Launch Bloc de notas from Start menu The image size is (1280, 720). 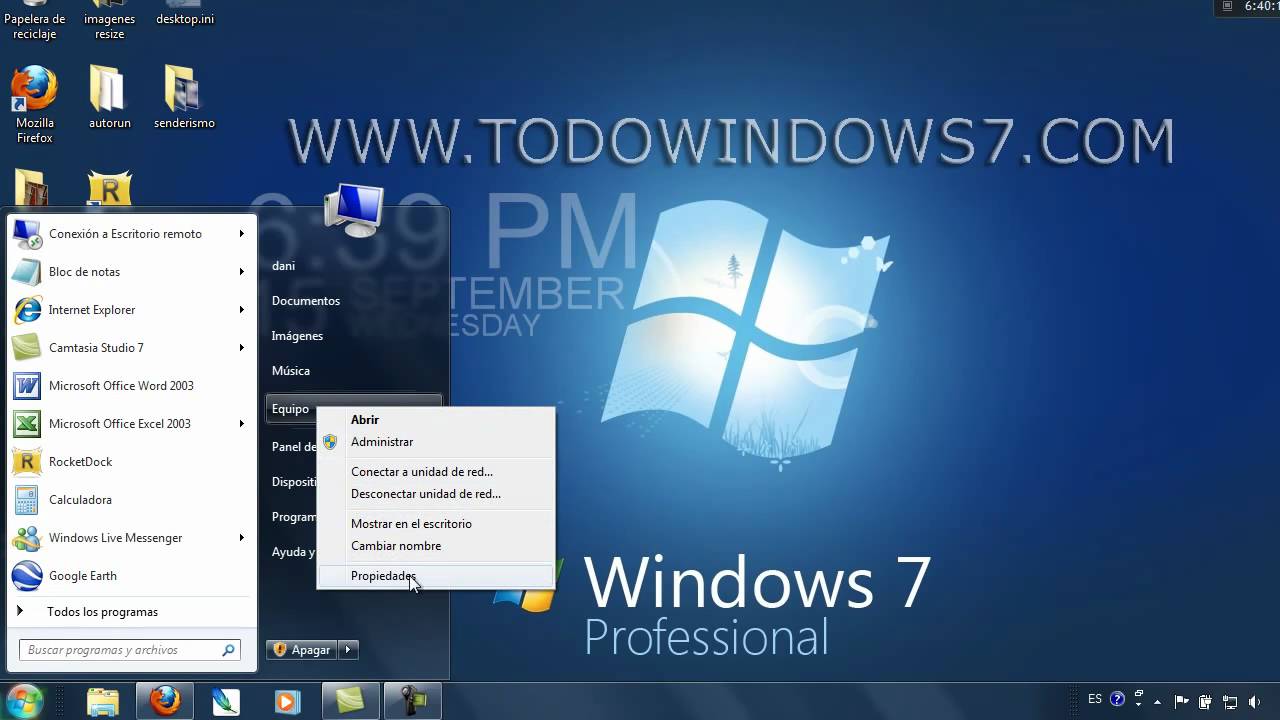pyautogui.click(x=130, y=272)
